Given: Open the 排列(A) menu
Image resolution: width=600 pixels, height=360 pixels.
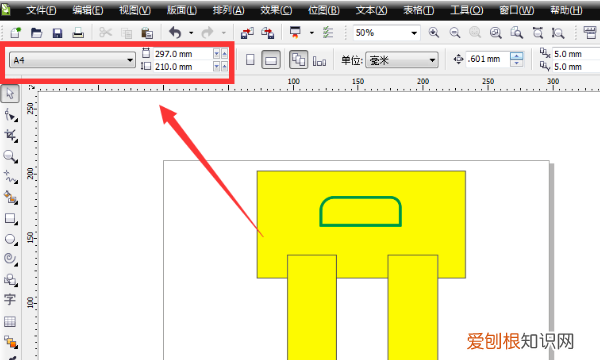Looking at the screenshot, I should (x=228, y=10).
